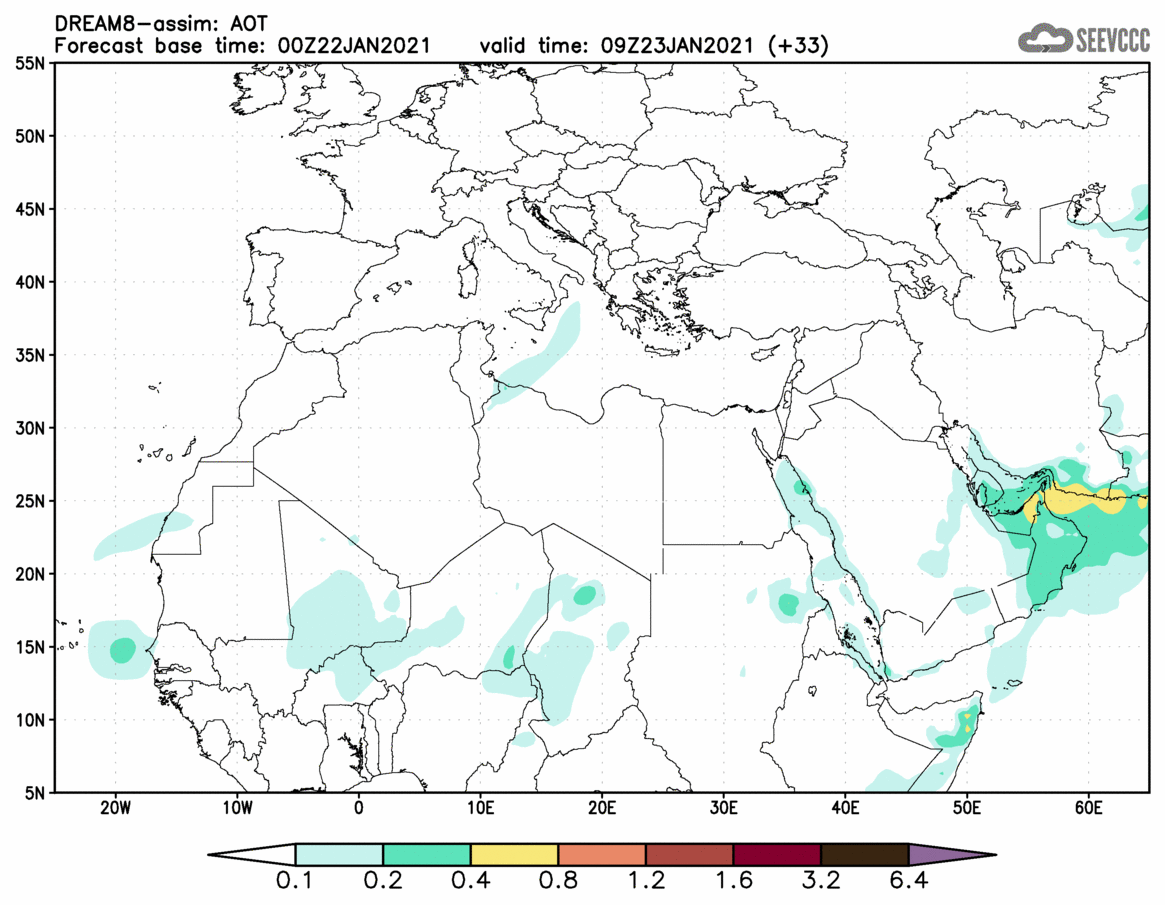The width and height of the screenshot is (1165, 905).
Task: Click the 0.1 colorbar value label
Action: [295, 881]
